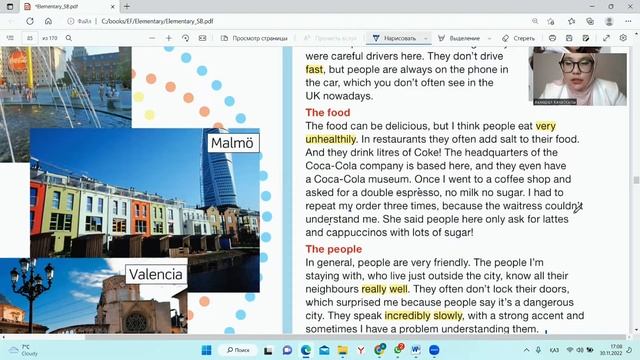The image size is (640, 360).
Task: Select the 'Стереть' eraser tool
Action: 518,38
